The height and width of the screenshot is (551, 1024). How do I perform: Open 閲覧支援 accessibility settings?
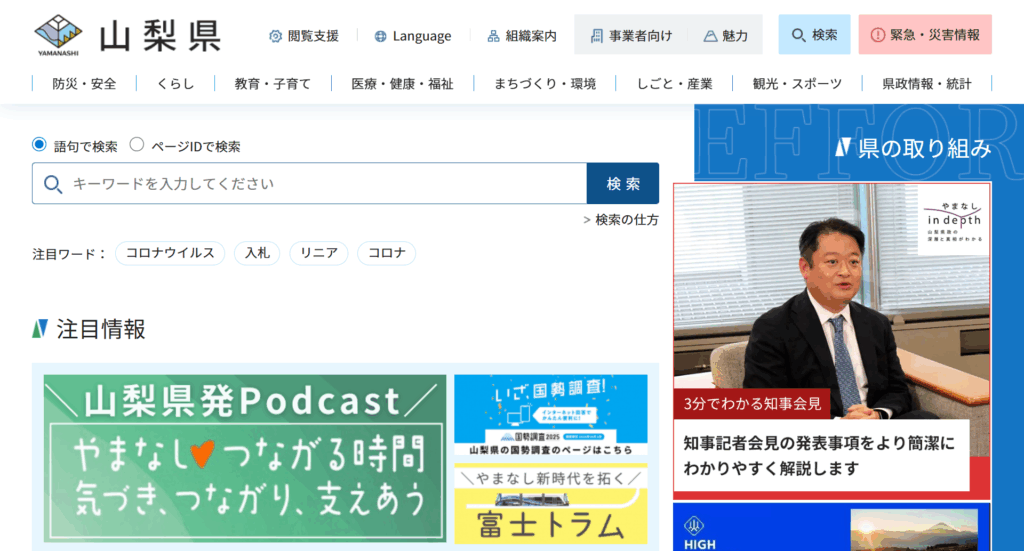[x=303, y=36]
